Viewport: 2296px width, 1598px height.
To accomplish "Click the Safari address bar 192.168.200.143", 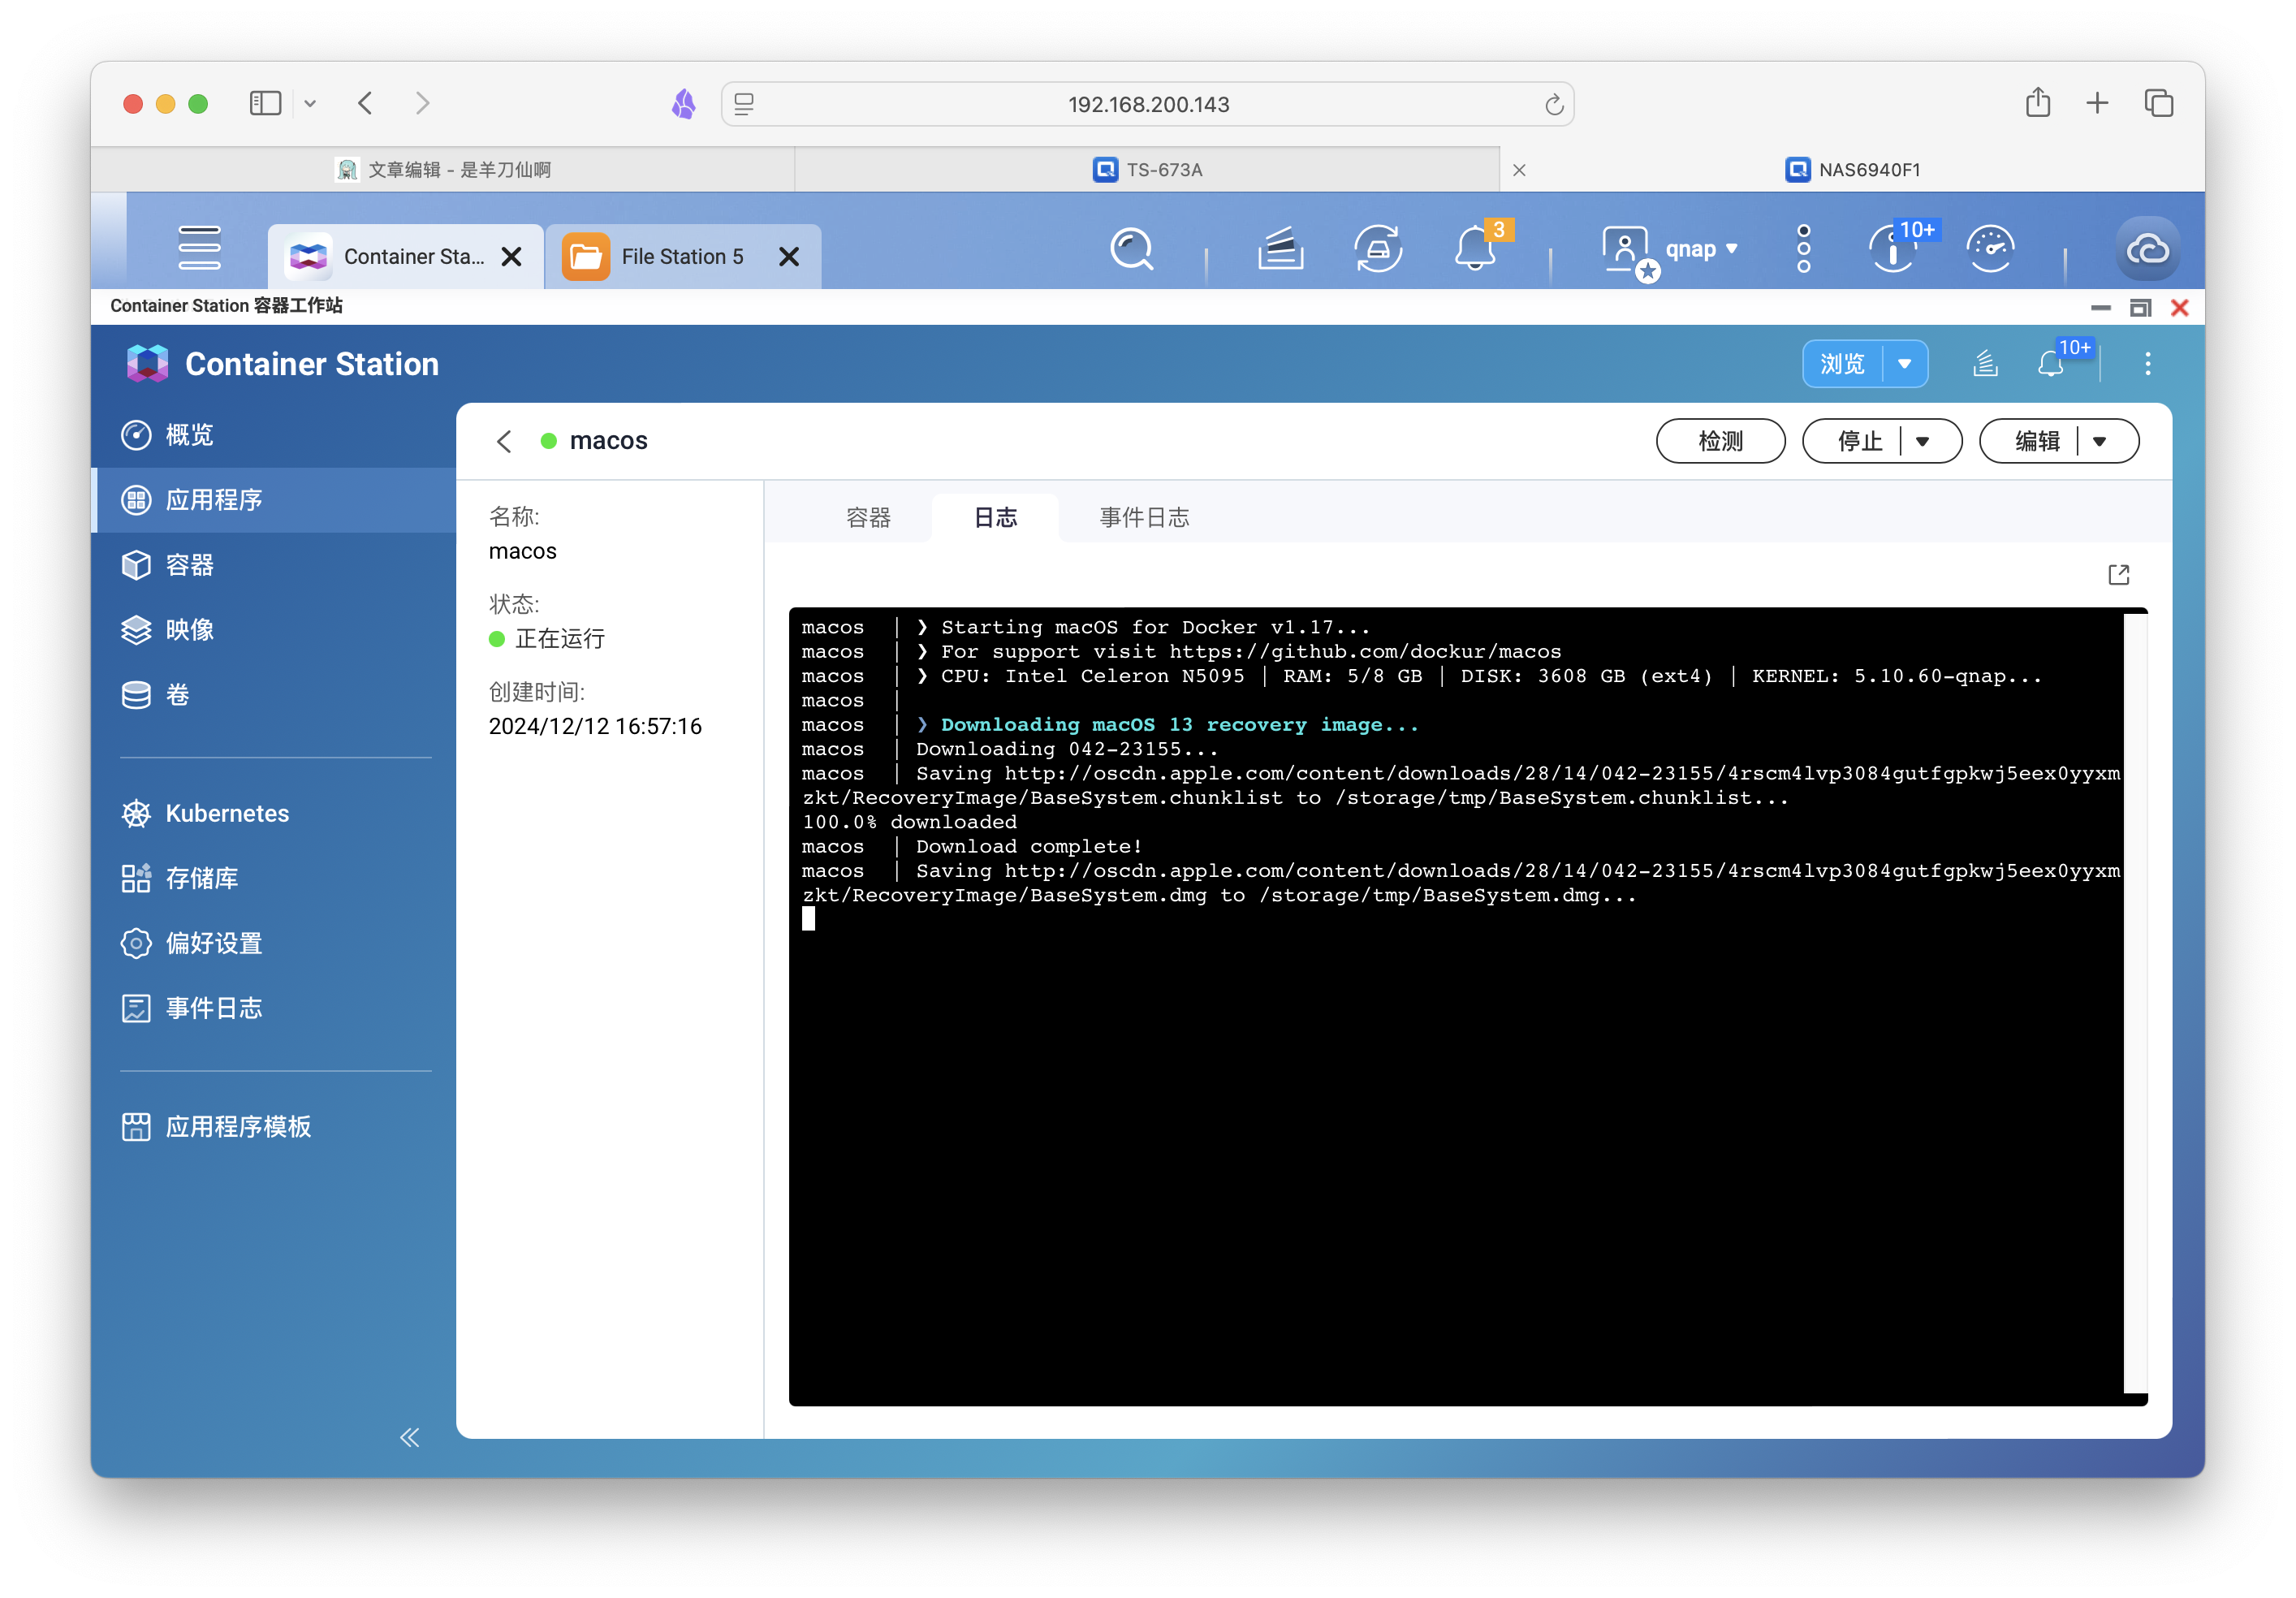I will (1147, 104).
